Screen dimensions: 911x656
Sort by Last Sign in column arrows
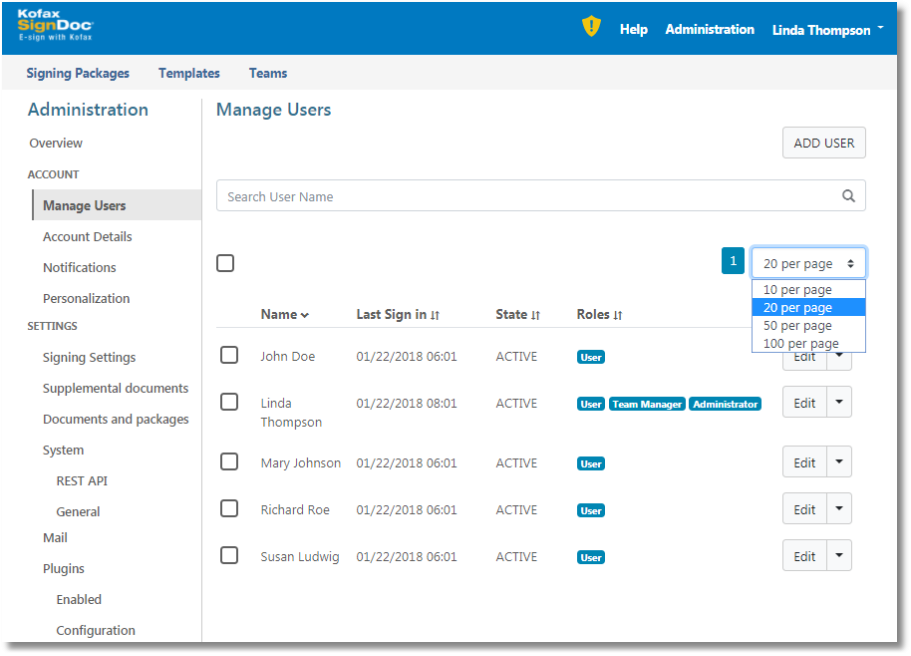coord(435,315)
